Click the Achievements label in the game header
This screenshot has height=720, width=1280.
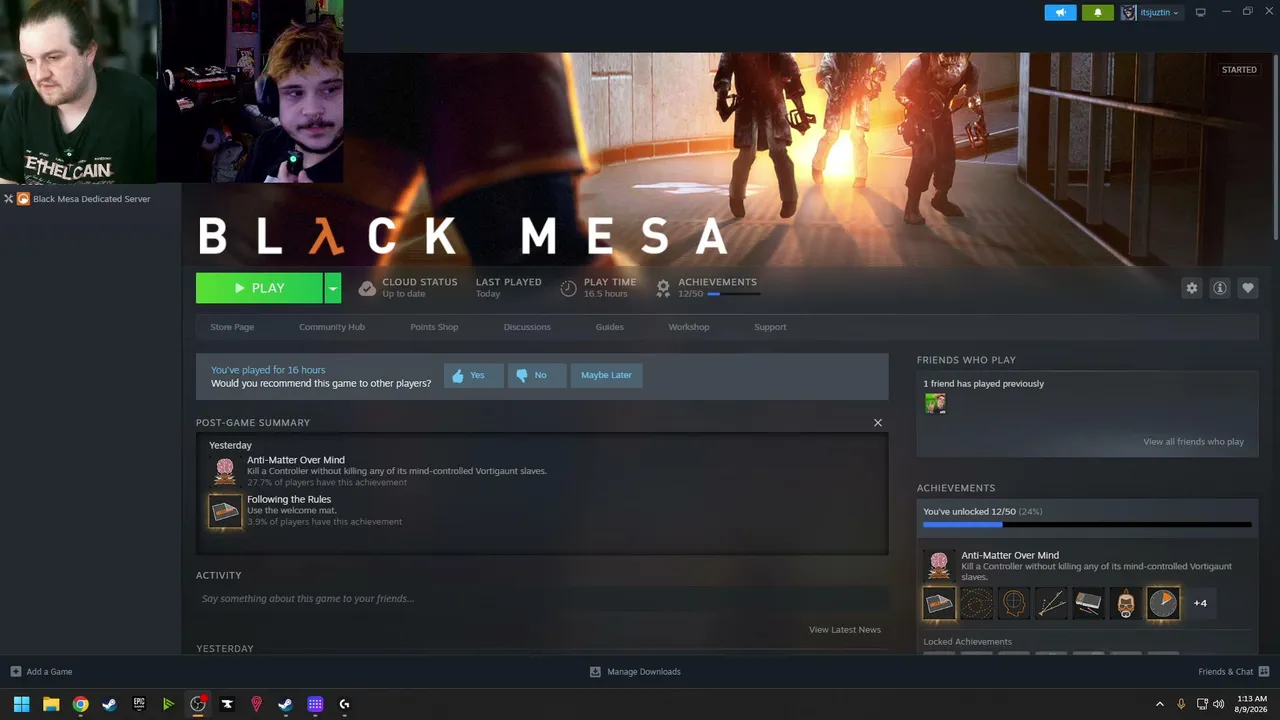point(717,282)
